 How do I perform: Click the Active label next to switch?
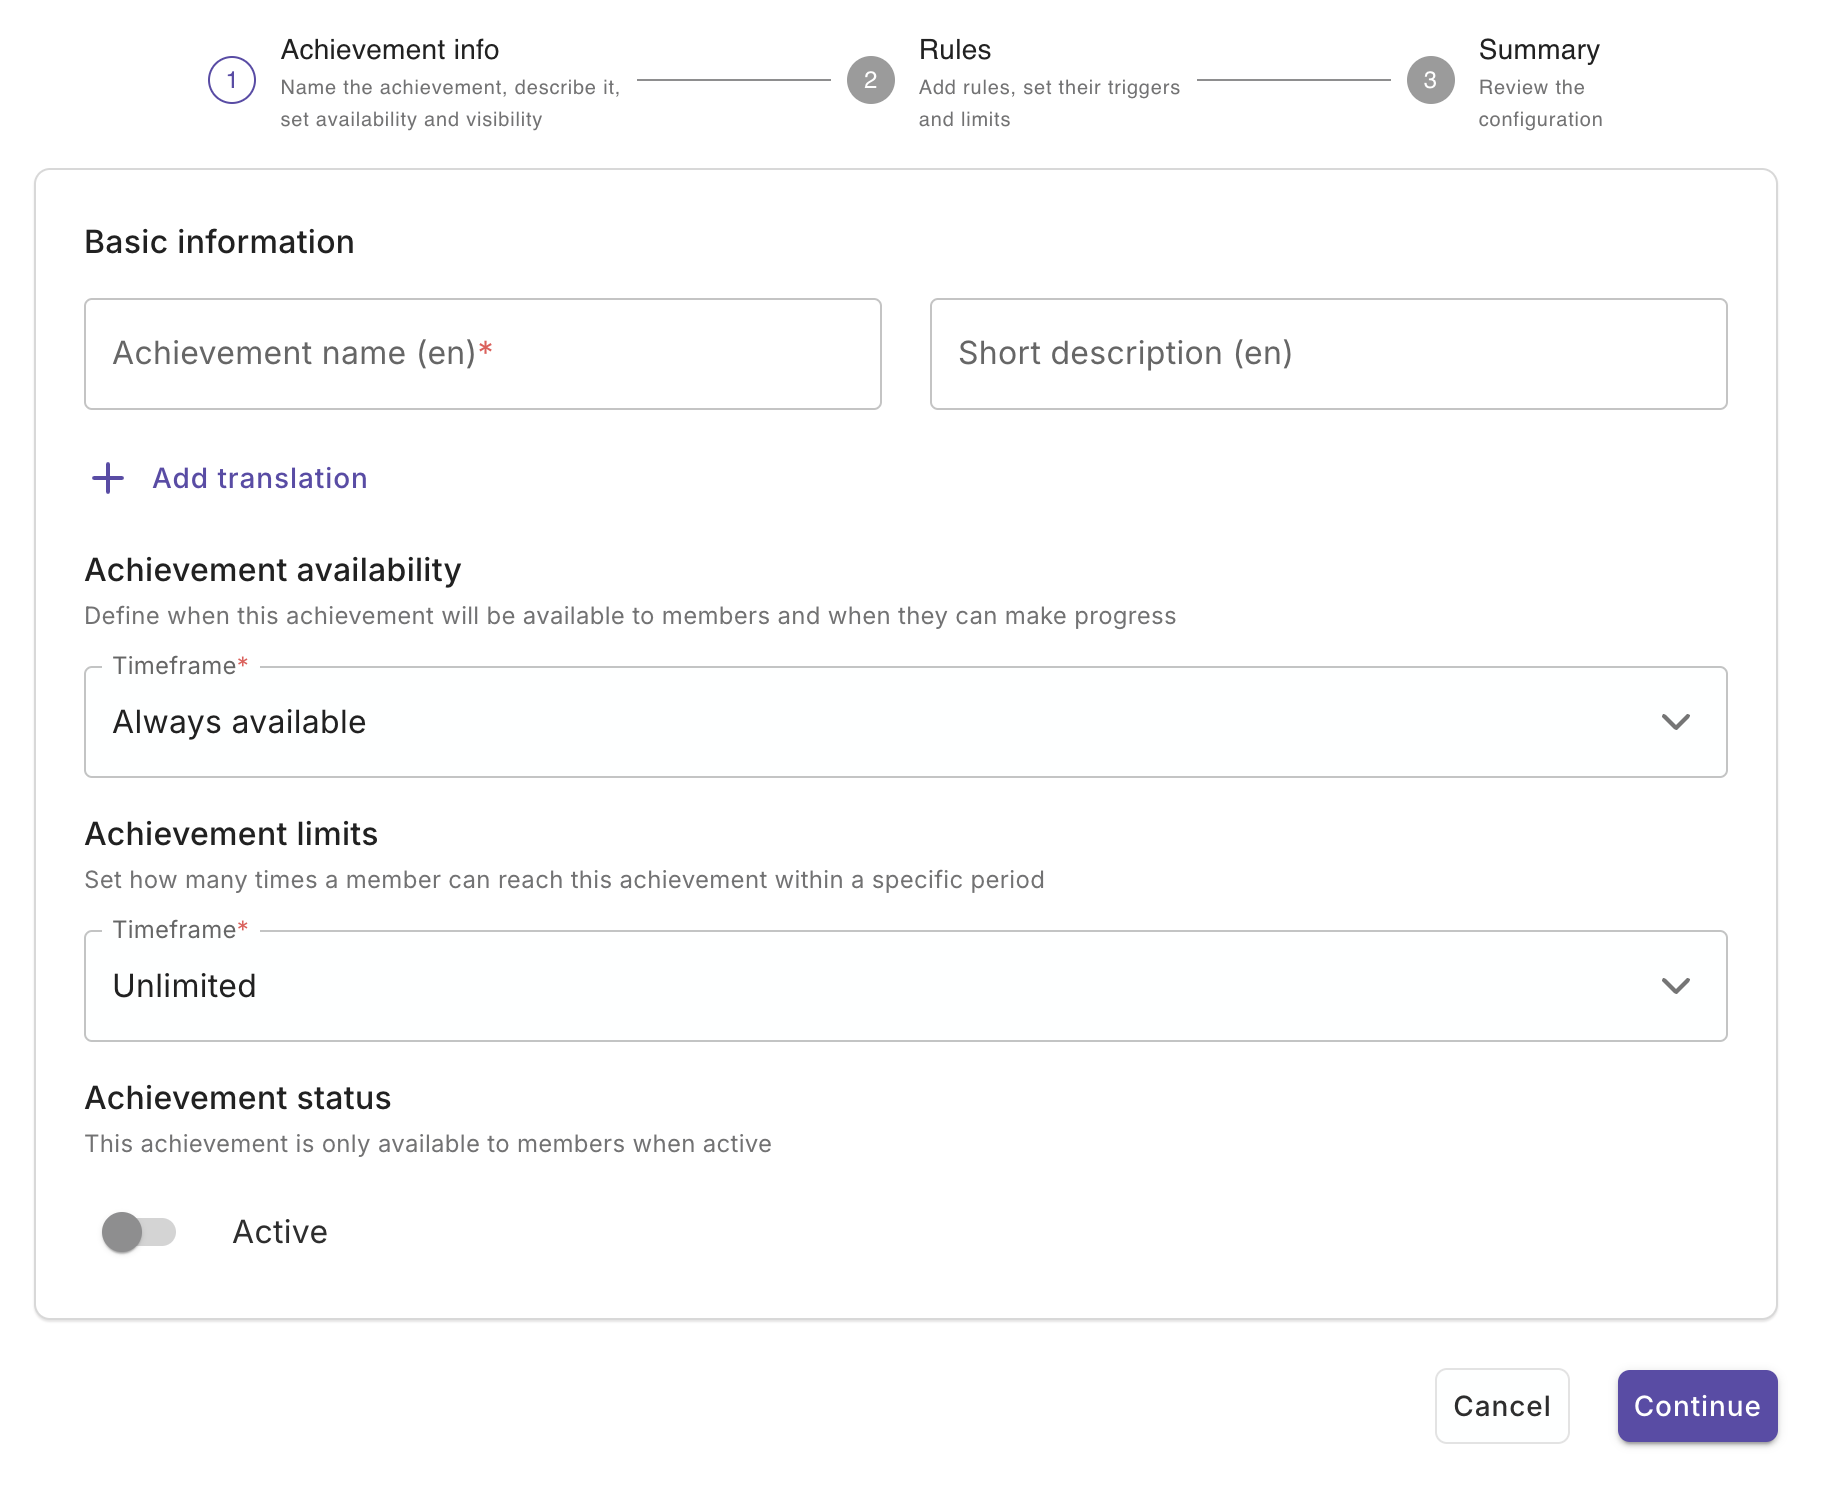[x=280, y=1232]
